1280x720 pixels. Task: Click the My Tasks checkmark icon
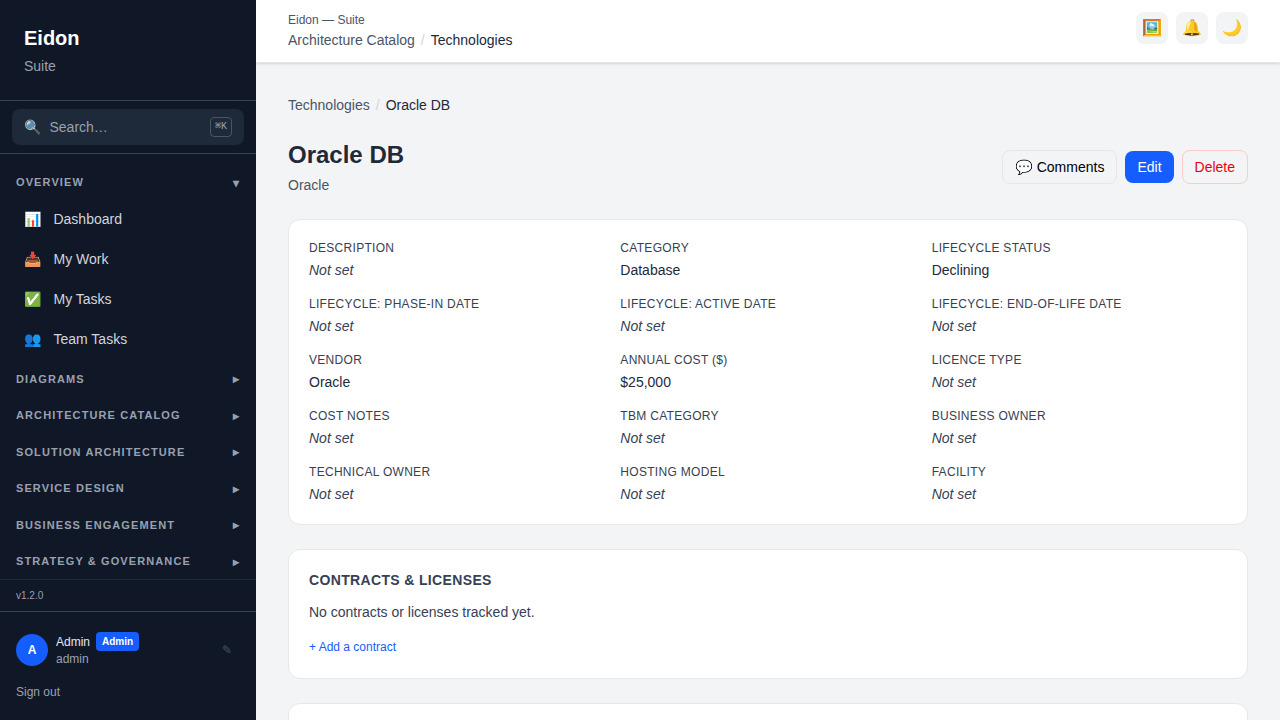point(33,299)
